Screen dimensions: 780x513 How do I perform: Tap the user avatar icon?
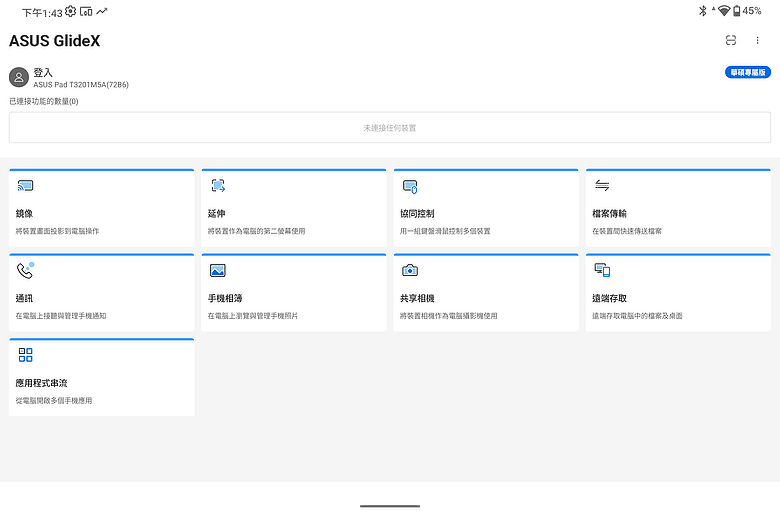tap(19, 77)
